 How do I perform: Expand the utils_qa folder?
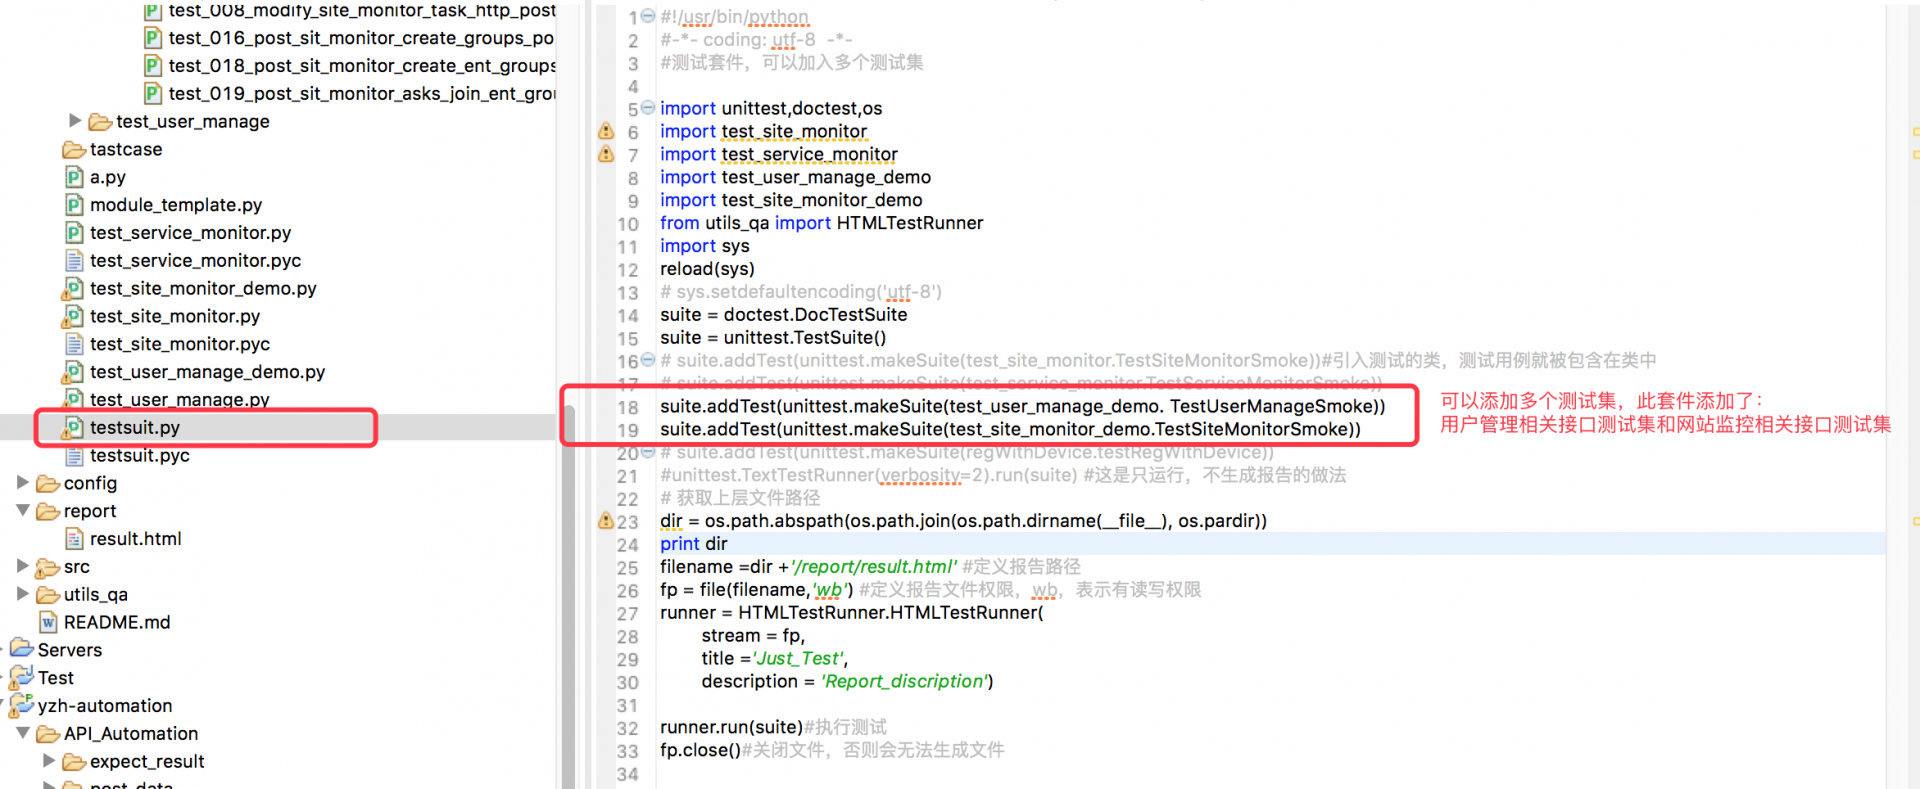point(23,594)
